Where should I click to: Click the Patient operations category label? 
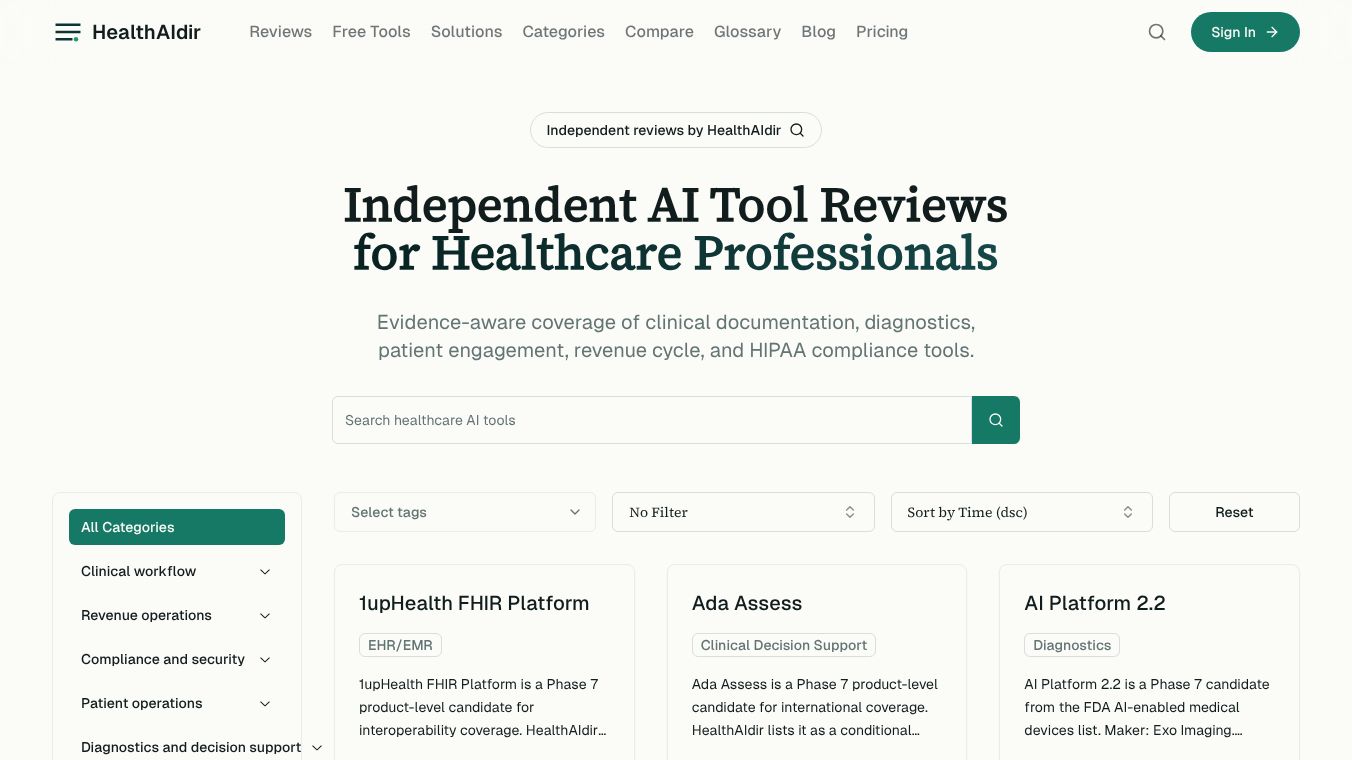point(141,703)
